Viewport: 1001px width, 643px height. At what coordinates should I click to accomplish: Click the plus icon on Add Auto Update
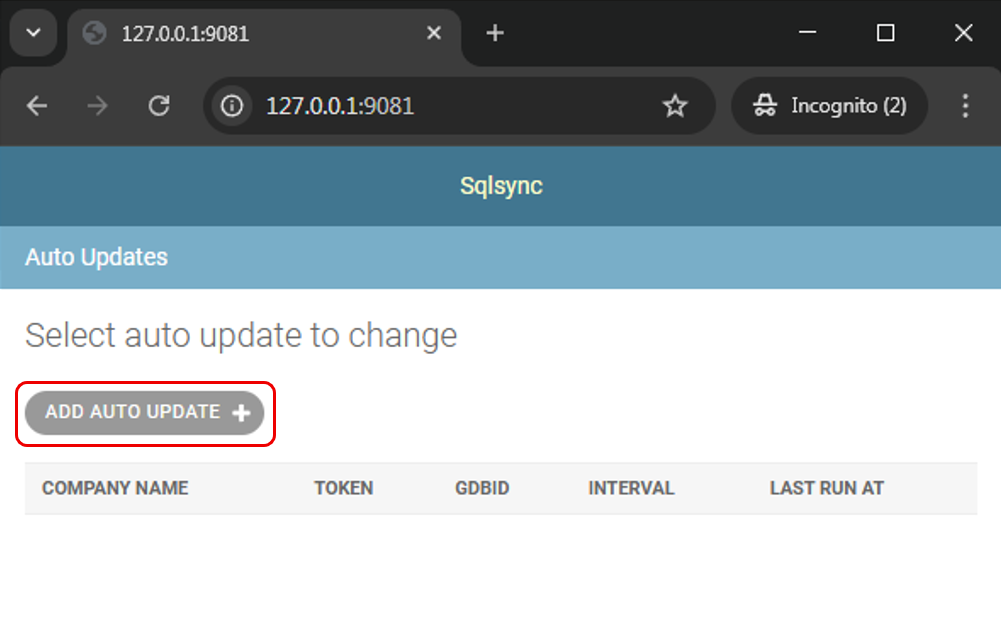(x=240, y=412)
